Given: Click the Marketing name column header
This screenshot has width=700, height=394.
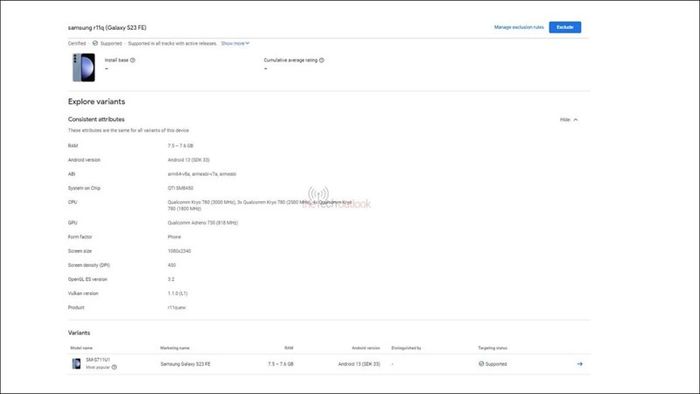Looking at the screenshot, I should 175,348.
